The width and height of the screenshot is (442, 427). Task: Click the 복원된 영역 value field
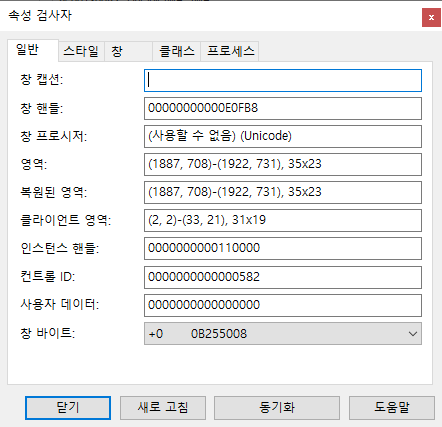283,192
